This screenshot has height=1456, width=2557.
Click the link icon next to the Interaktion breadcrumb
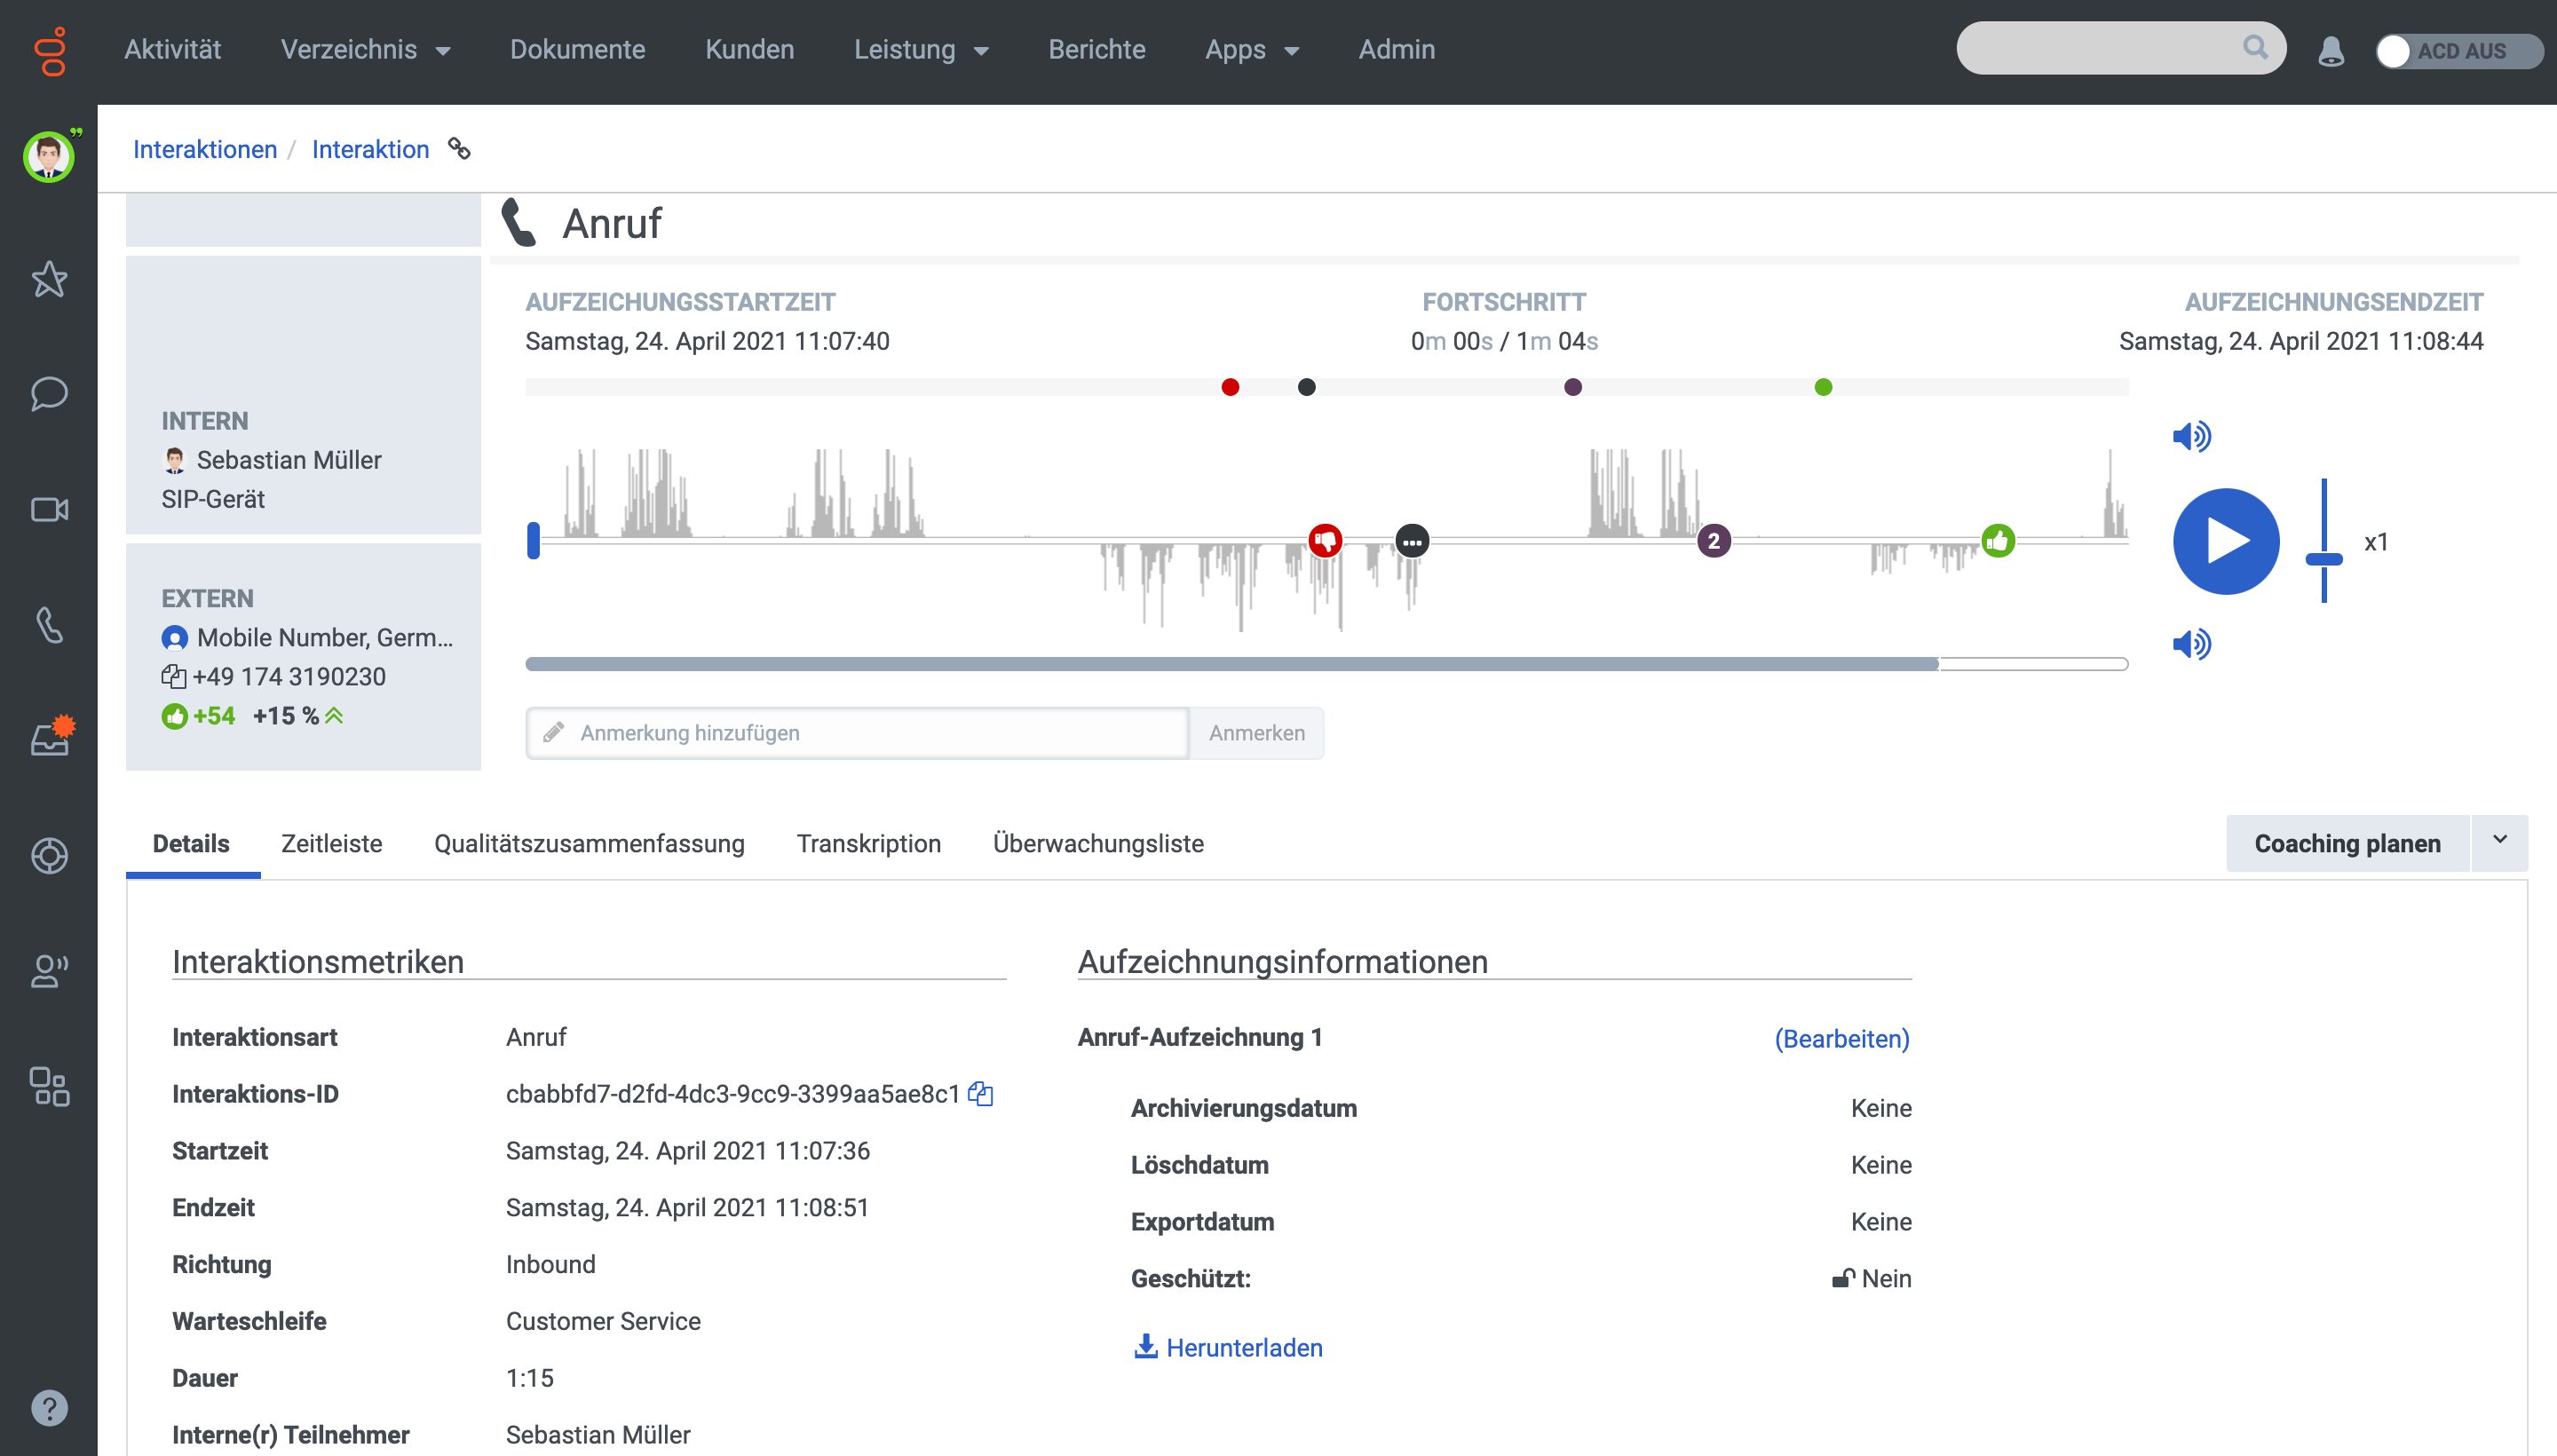click(x=459, y=149)
